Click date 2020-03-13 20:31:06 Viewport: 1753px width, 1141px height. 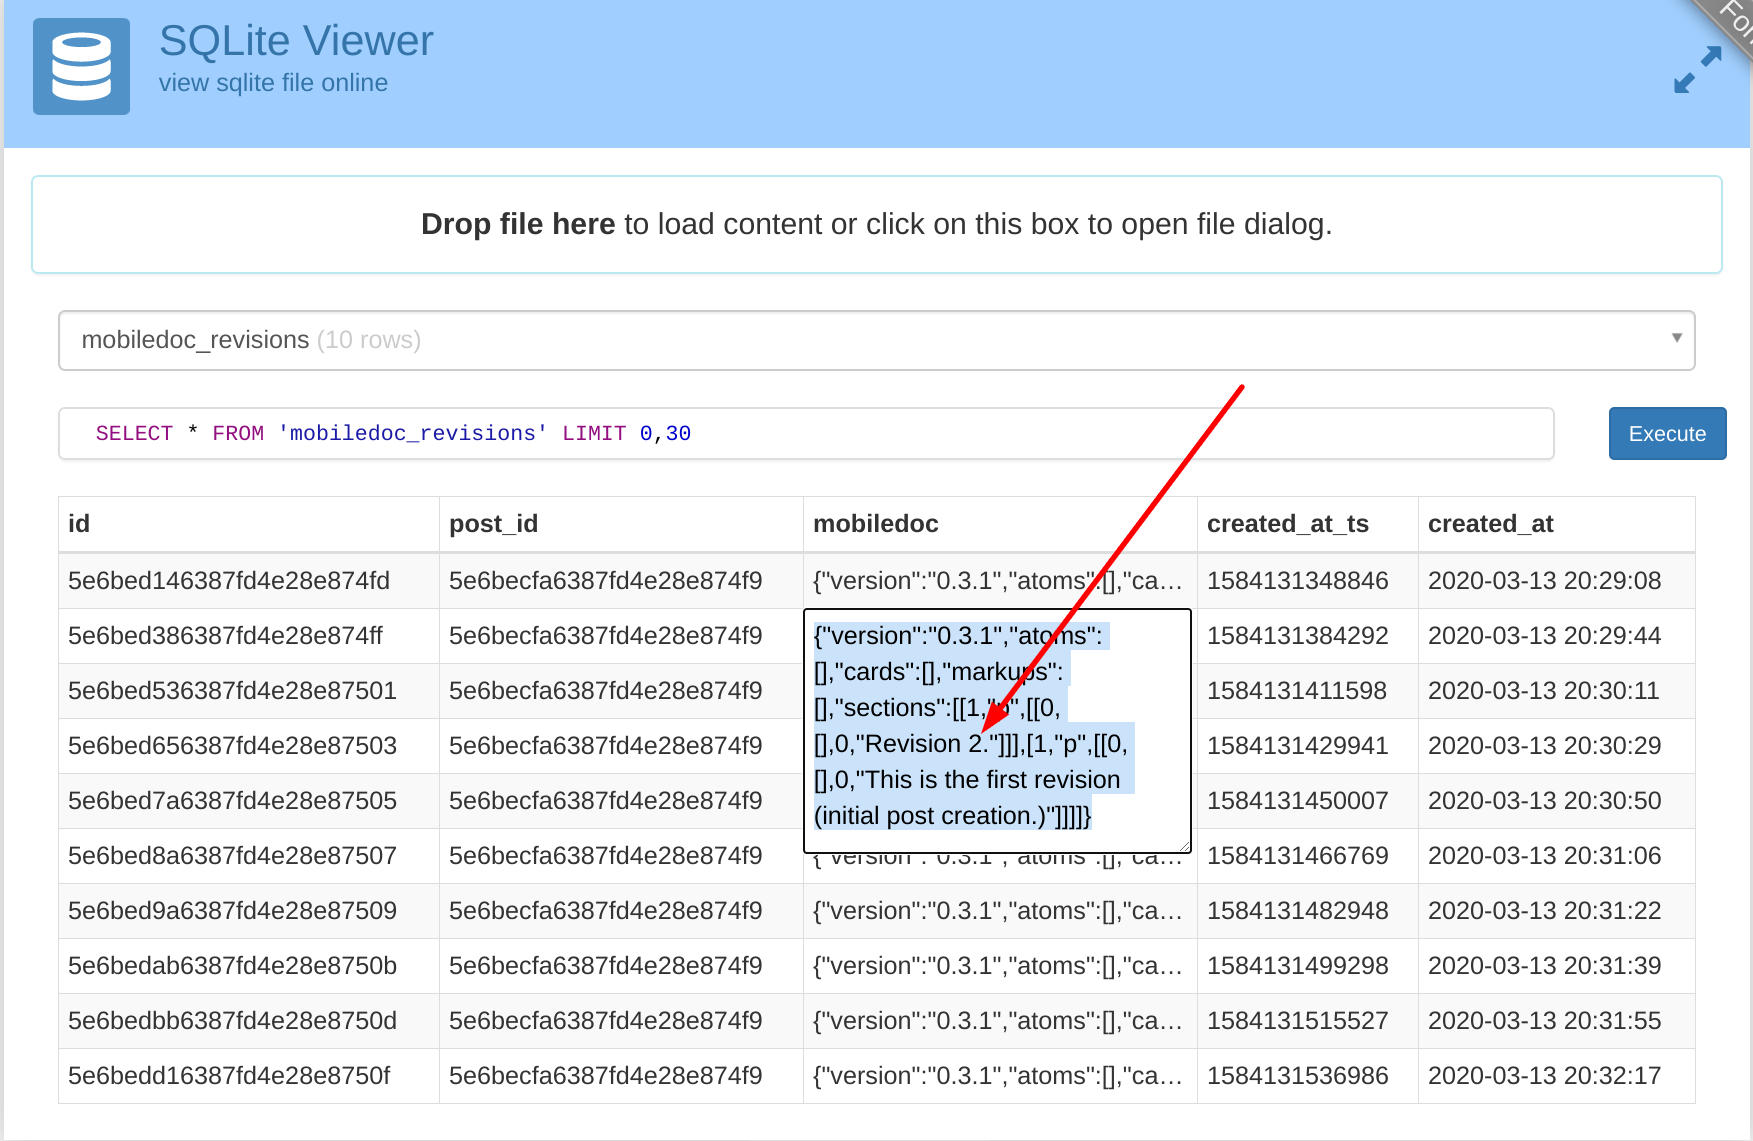pos(1544,856)
